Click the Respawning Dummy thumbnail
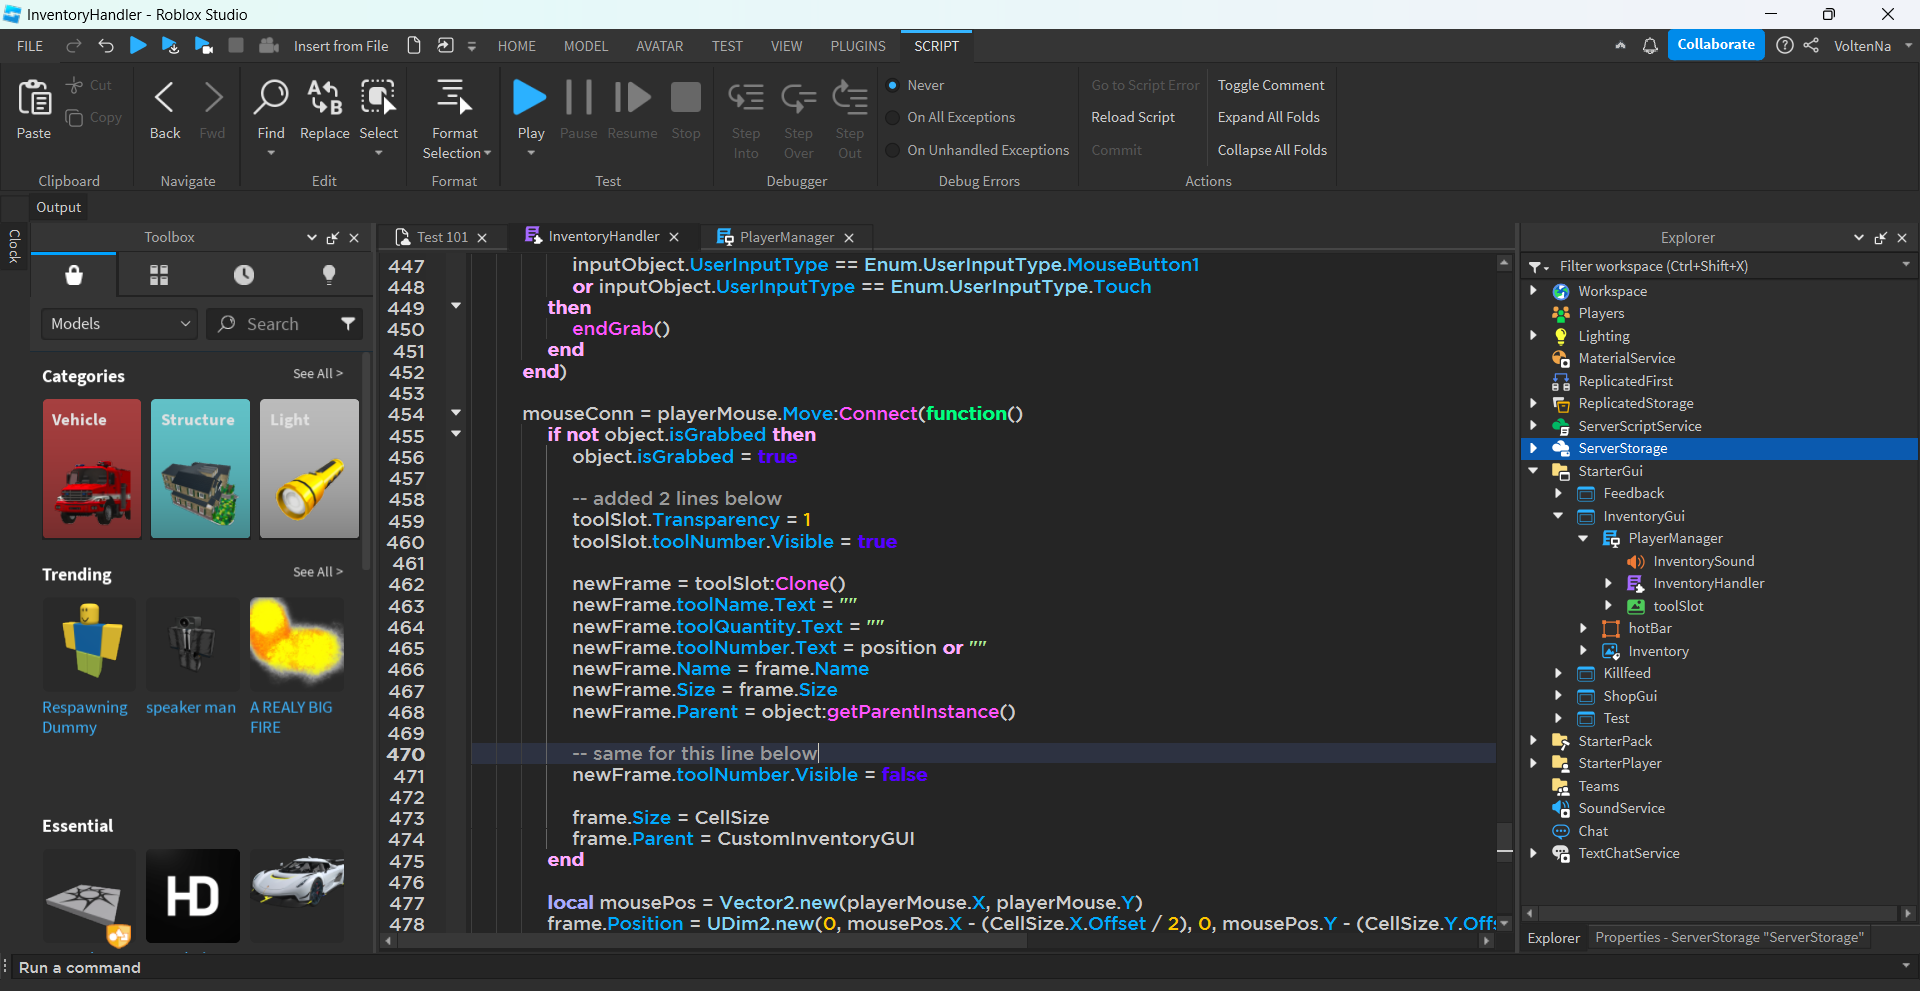This screenshot has height=991, width=1920. [x=88, y=644]
